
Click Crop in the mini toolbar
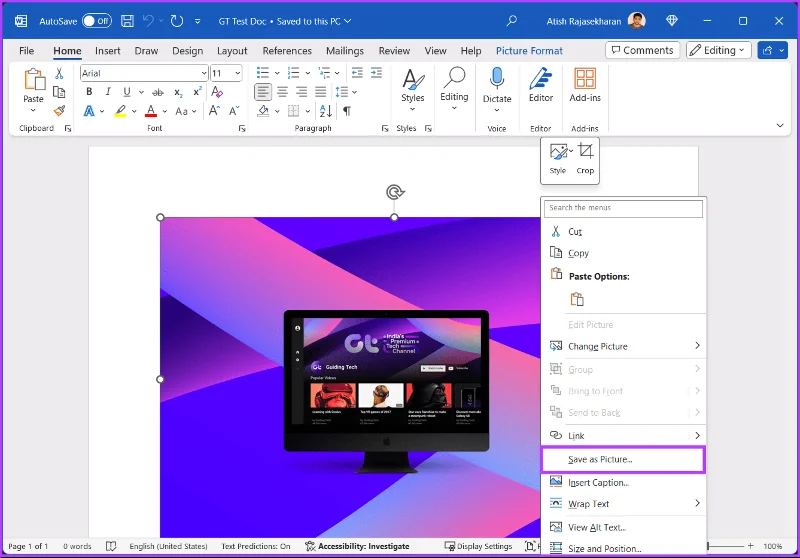pos(585,159)
